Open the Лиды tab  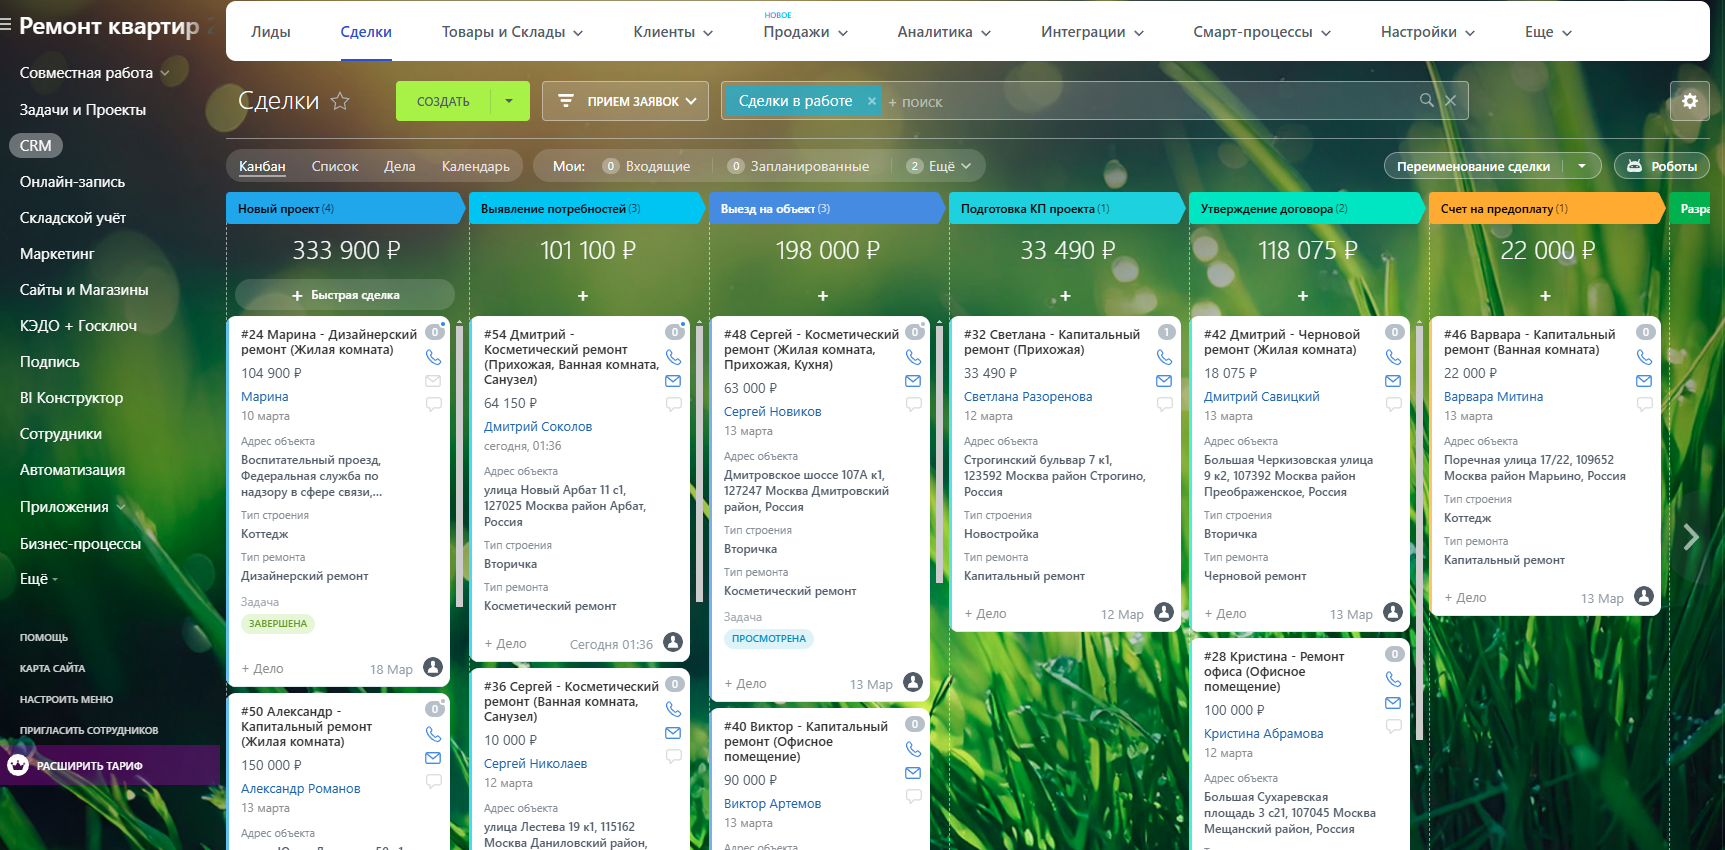[x=271, y=32]
